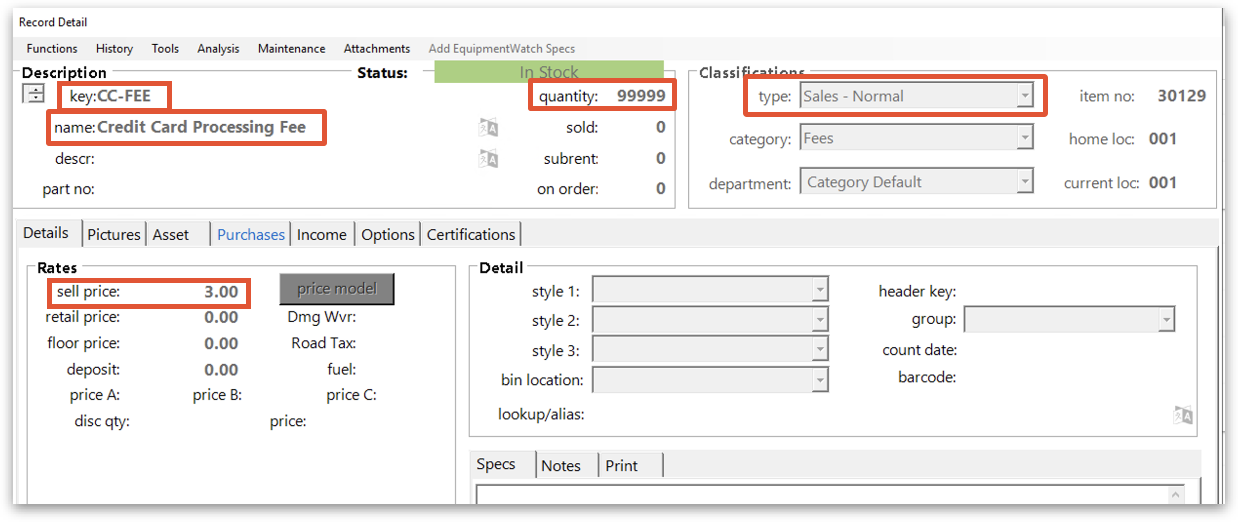Click the price model button
1238x522 pixels.
pos(337,288)
